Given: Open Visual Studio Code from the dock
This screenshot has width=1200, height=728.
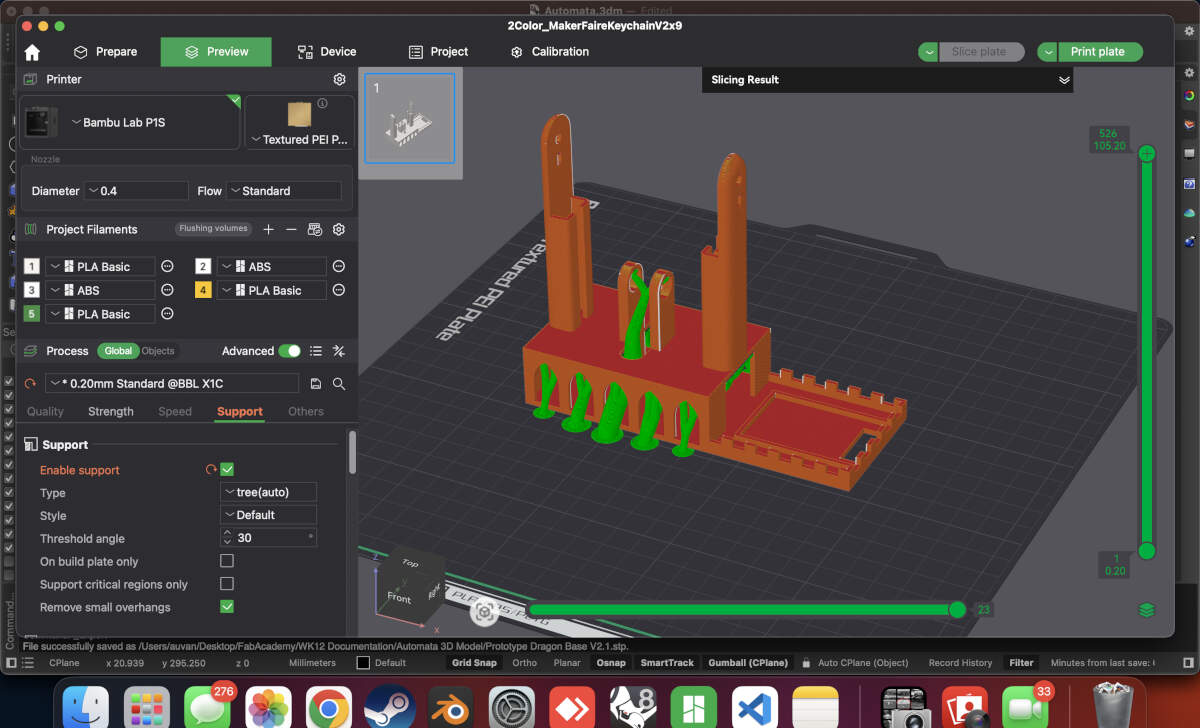Looking at the screenshot, I should coord(753,707).
